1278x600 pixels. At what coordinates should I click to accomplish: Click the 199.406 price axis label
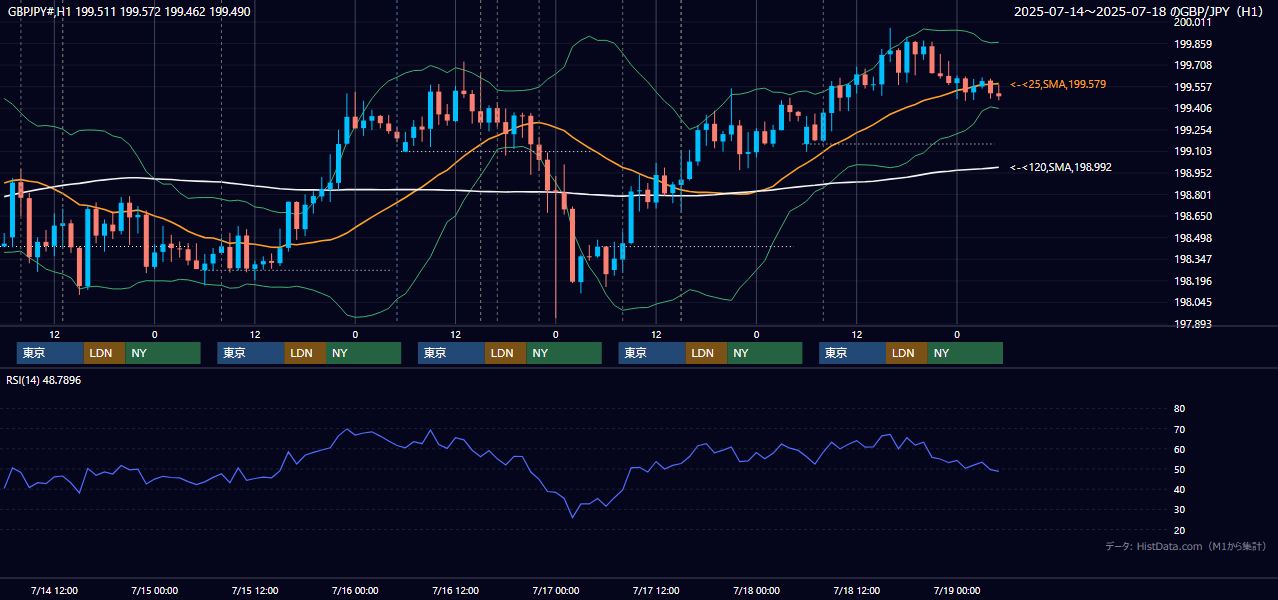click(x=1193, y=109)
